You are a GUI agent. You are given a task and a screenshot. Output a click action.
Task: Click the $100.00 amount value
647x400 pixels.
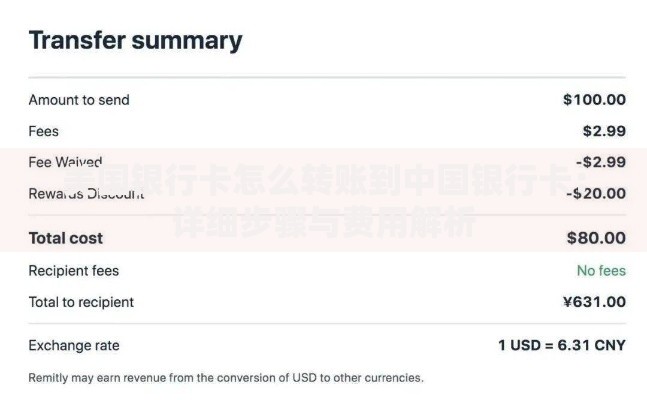coord(594,99)
